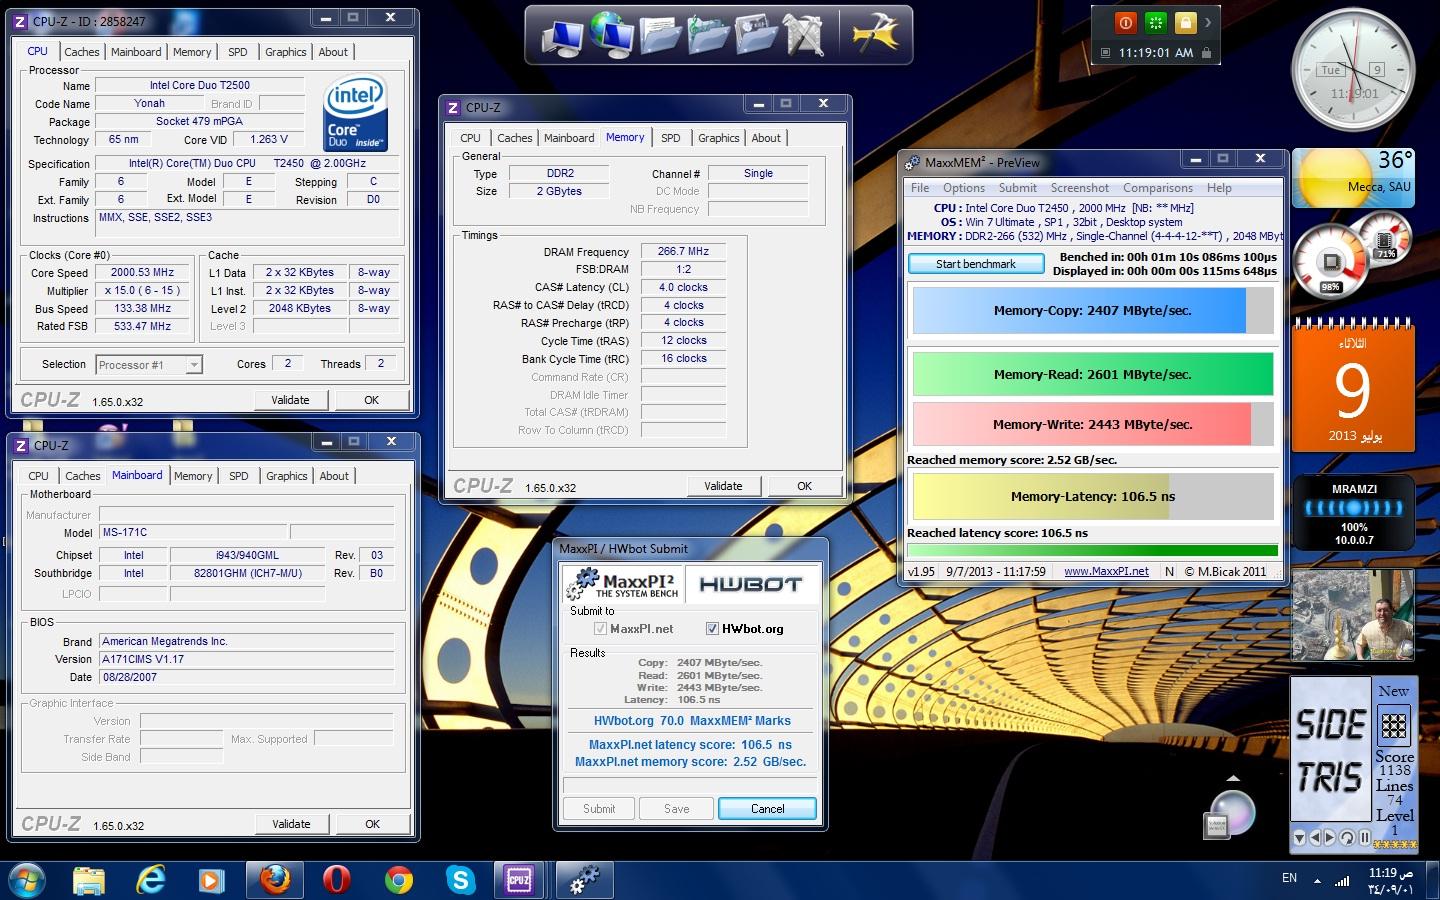
Task: Click the text field in HWbot Submit dialog
Action: click(690, 785)
